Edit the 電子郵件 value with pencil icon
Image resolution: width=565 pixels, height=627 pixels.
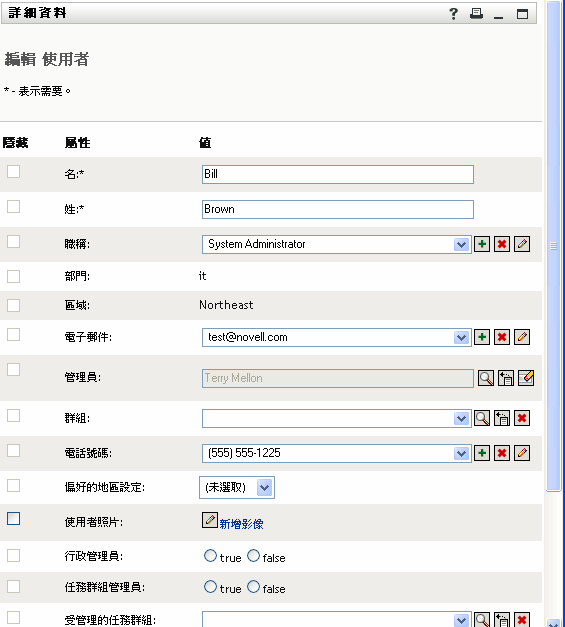click(x=522, y=337)
